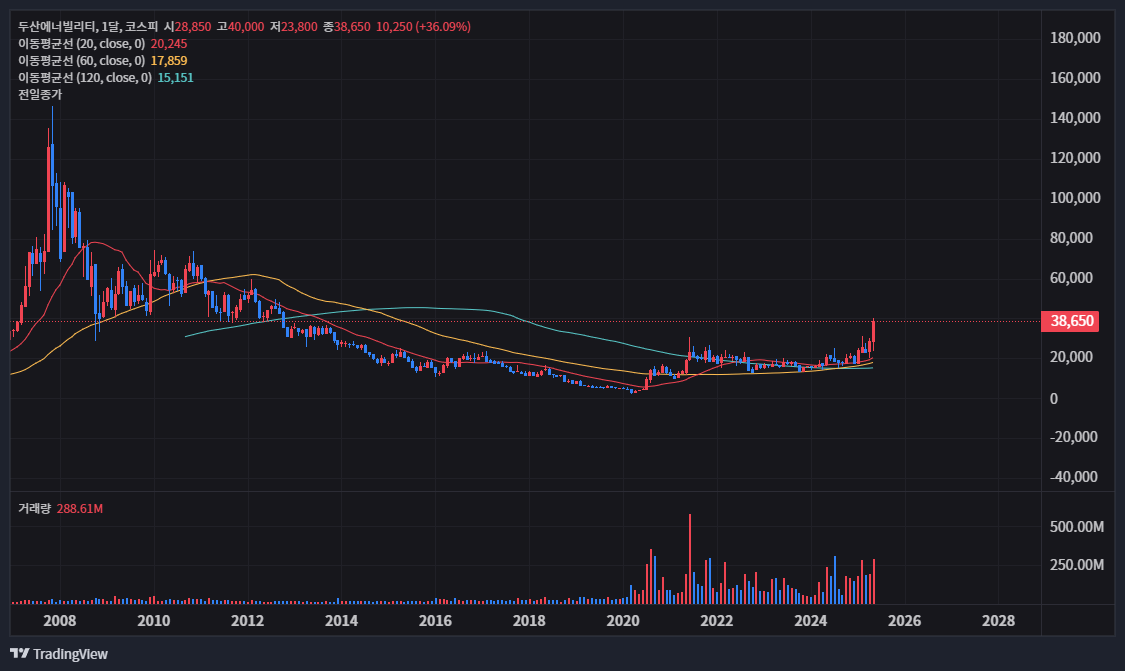
Task: Click the 20-period moving average value 20,245
Action: click(x=169, y=44)
